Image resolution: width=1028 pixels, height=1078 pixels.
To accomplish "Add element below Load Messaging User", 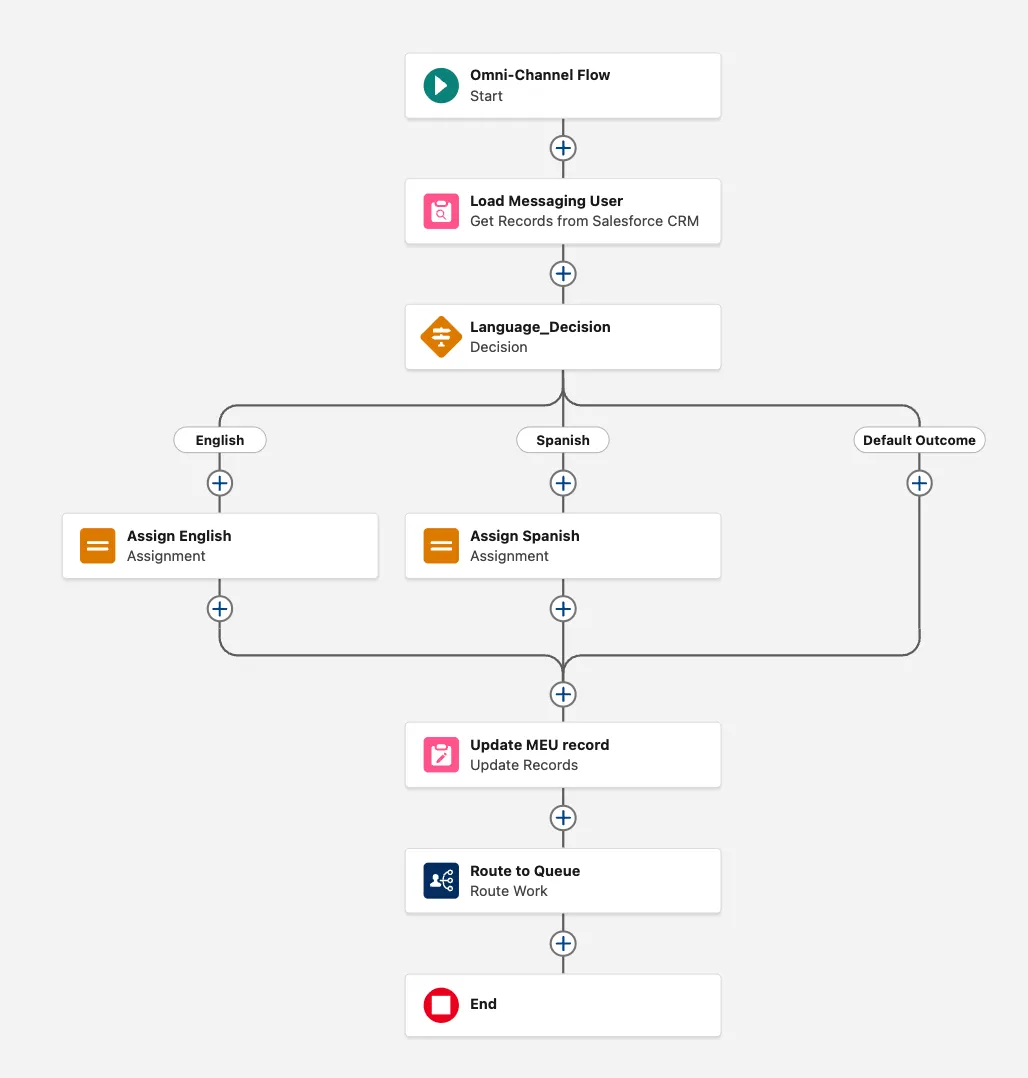I will (x=563, y=274).
